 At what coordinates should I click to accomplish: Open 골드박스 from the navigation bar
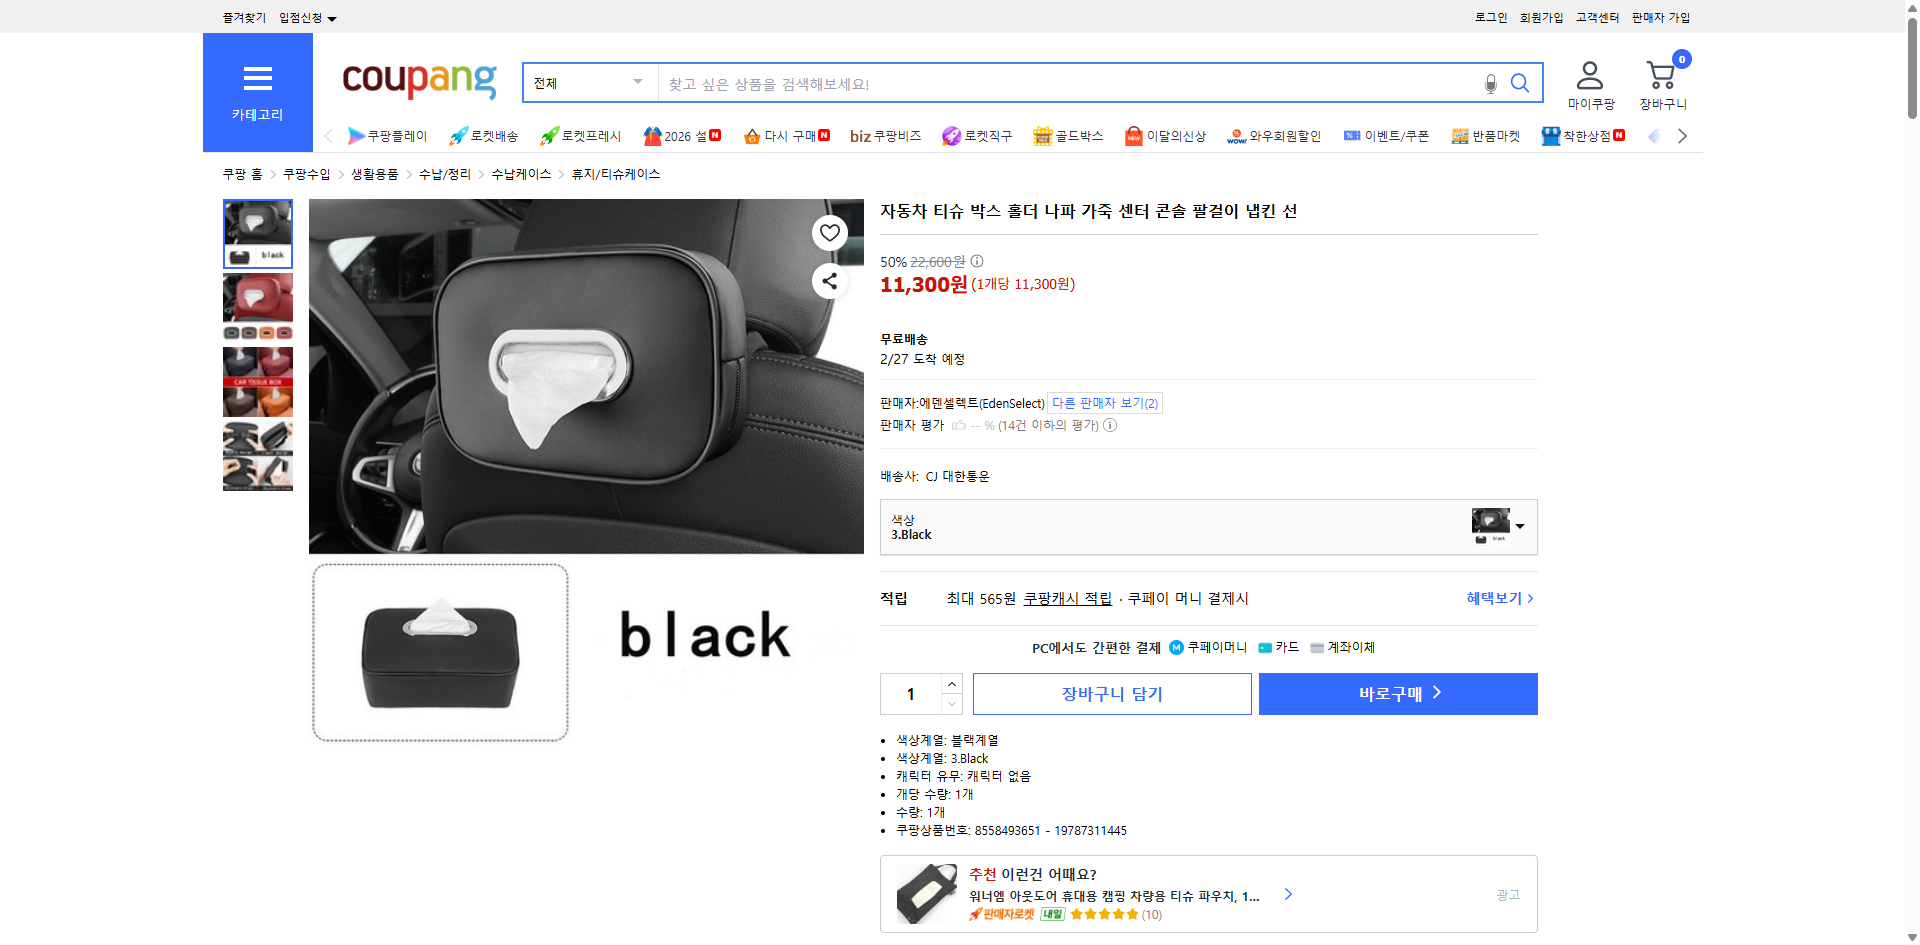point(1068,135)
